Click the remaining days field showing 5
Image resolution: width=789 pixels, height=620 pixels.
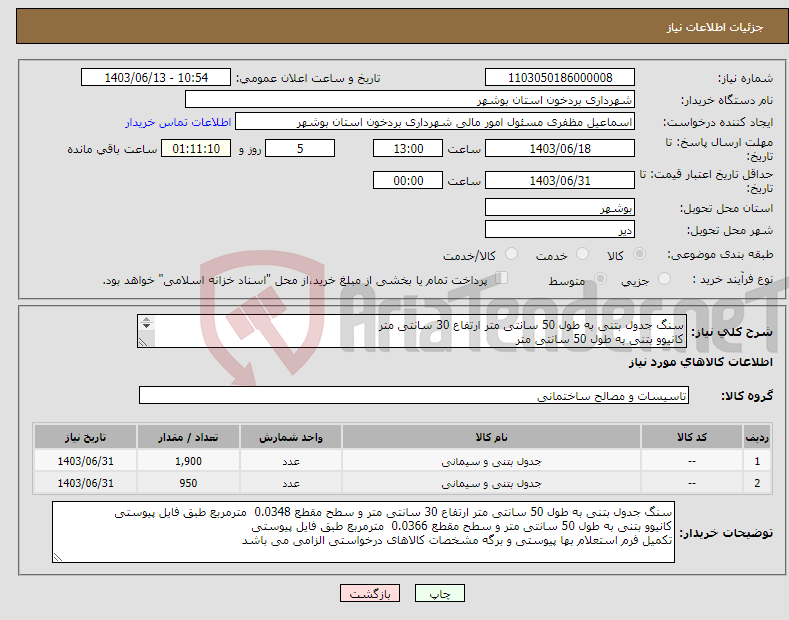click(x=300, y=148)
